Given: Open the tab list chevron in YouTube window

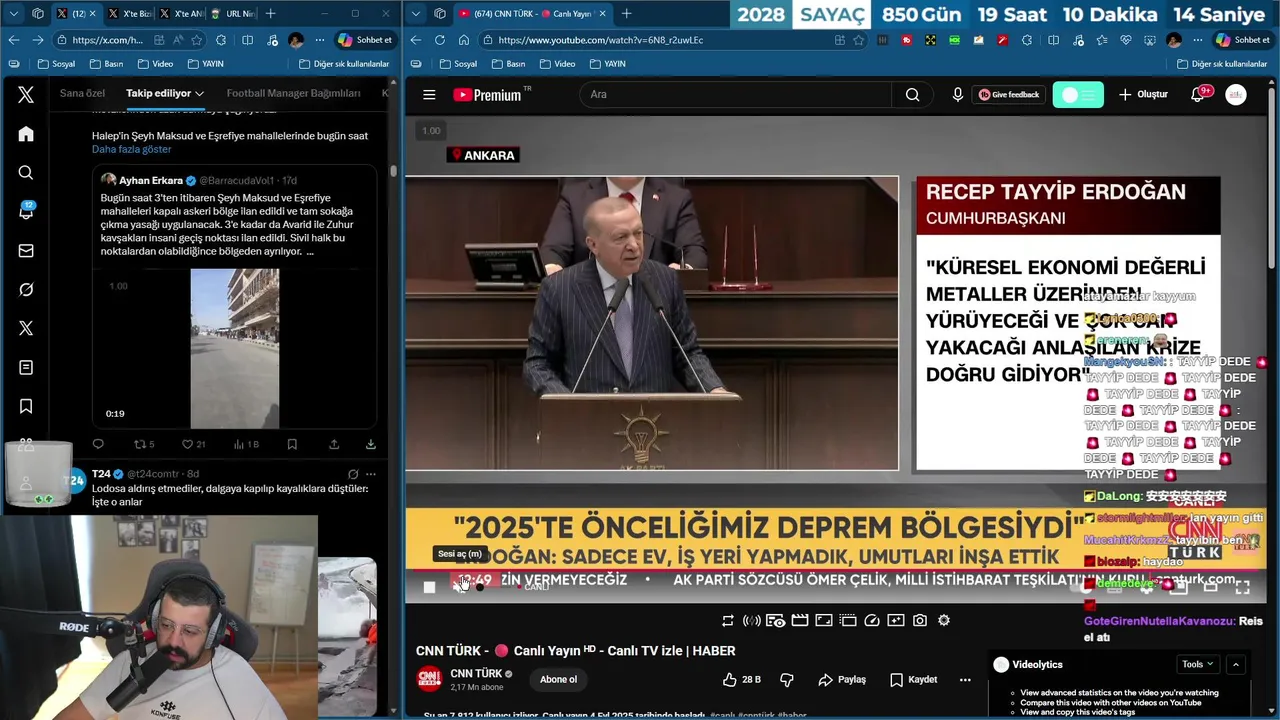Looking at the screenshot, I should [x=415, y=13].
